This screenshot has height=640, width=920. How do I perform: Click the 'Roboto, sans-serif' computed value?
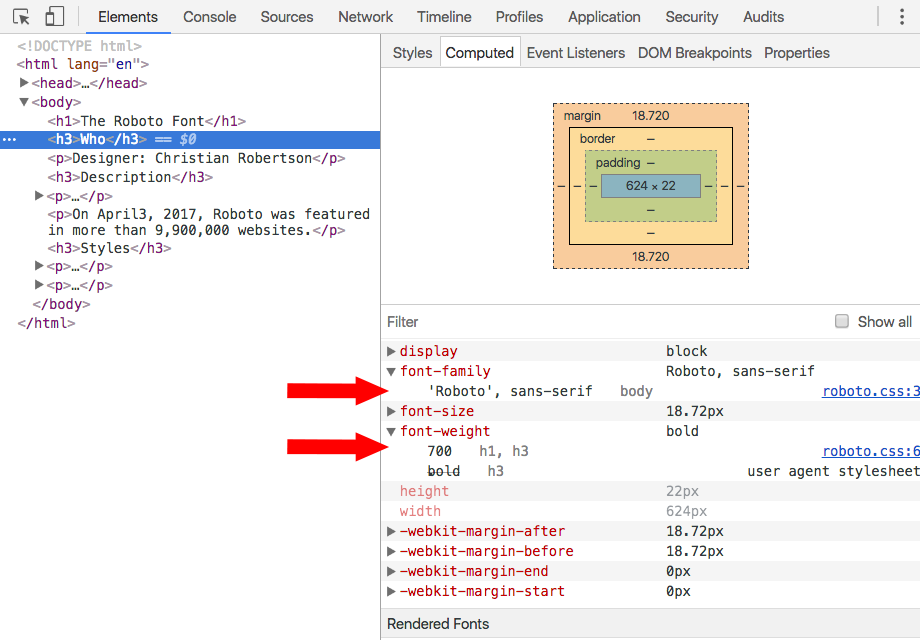tap(740, 371)
